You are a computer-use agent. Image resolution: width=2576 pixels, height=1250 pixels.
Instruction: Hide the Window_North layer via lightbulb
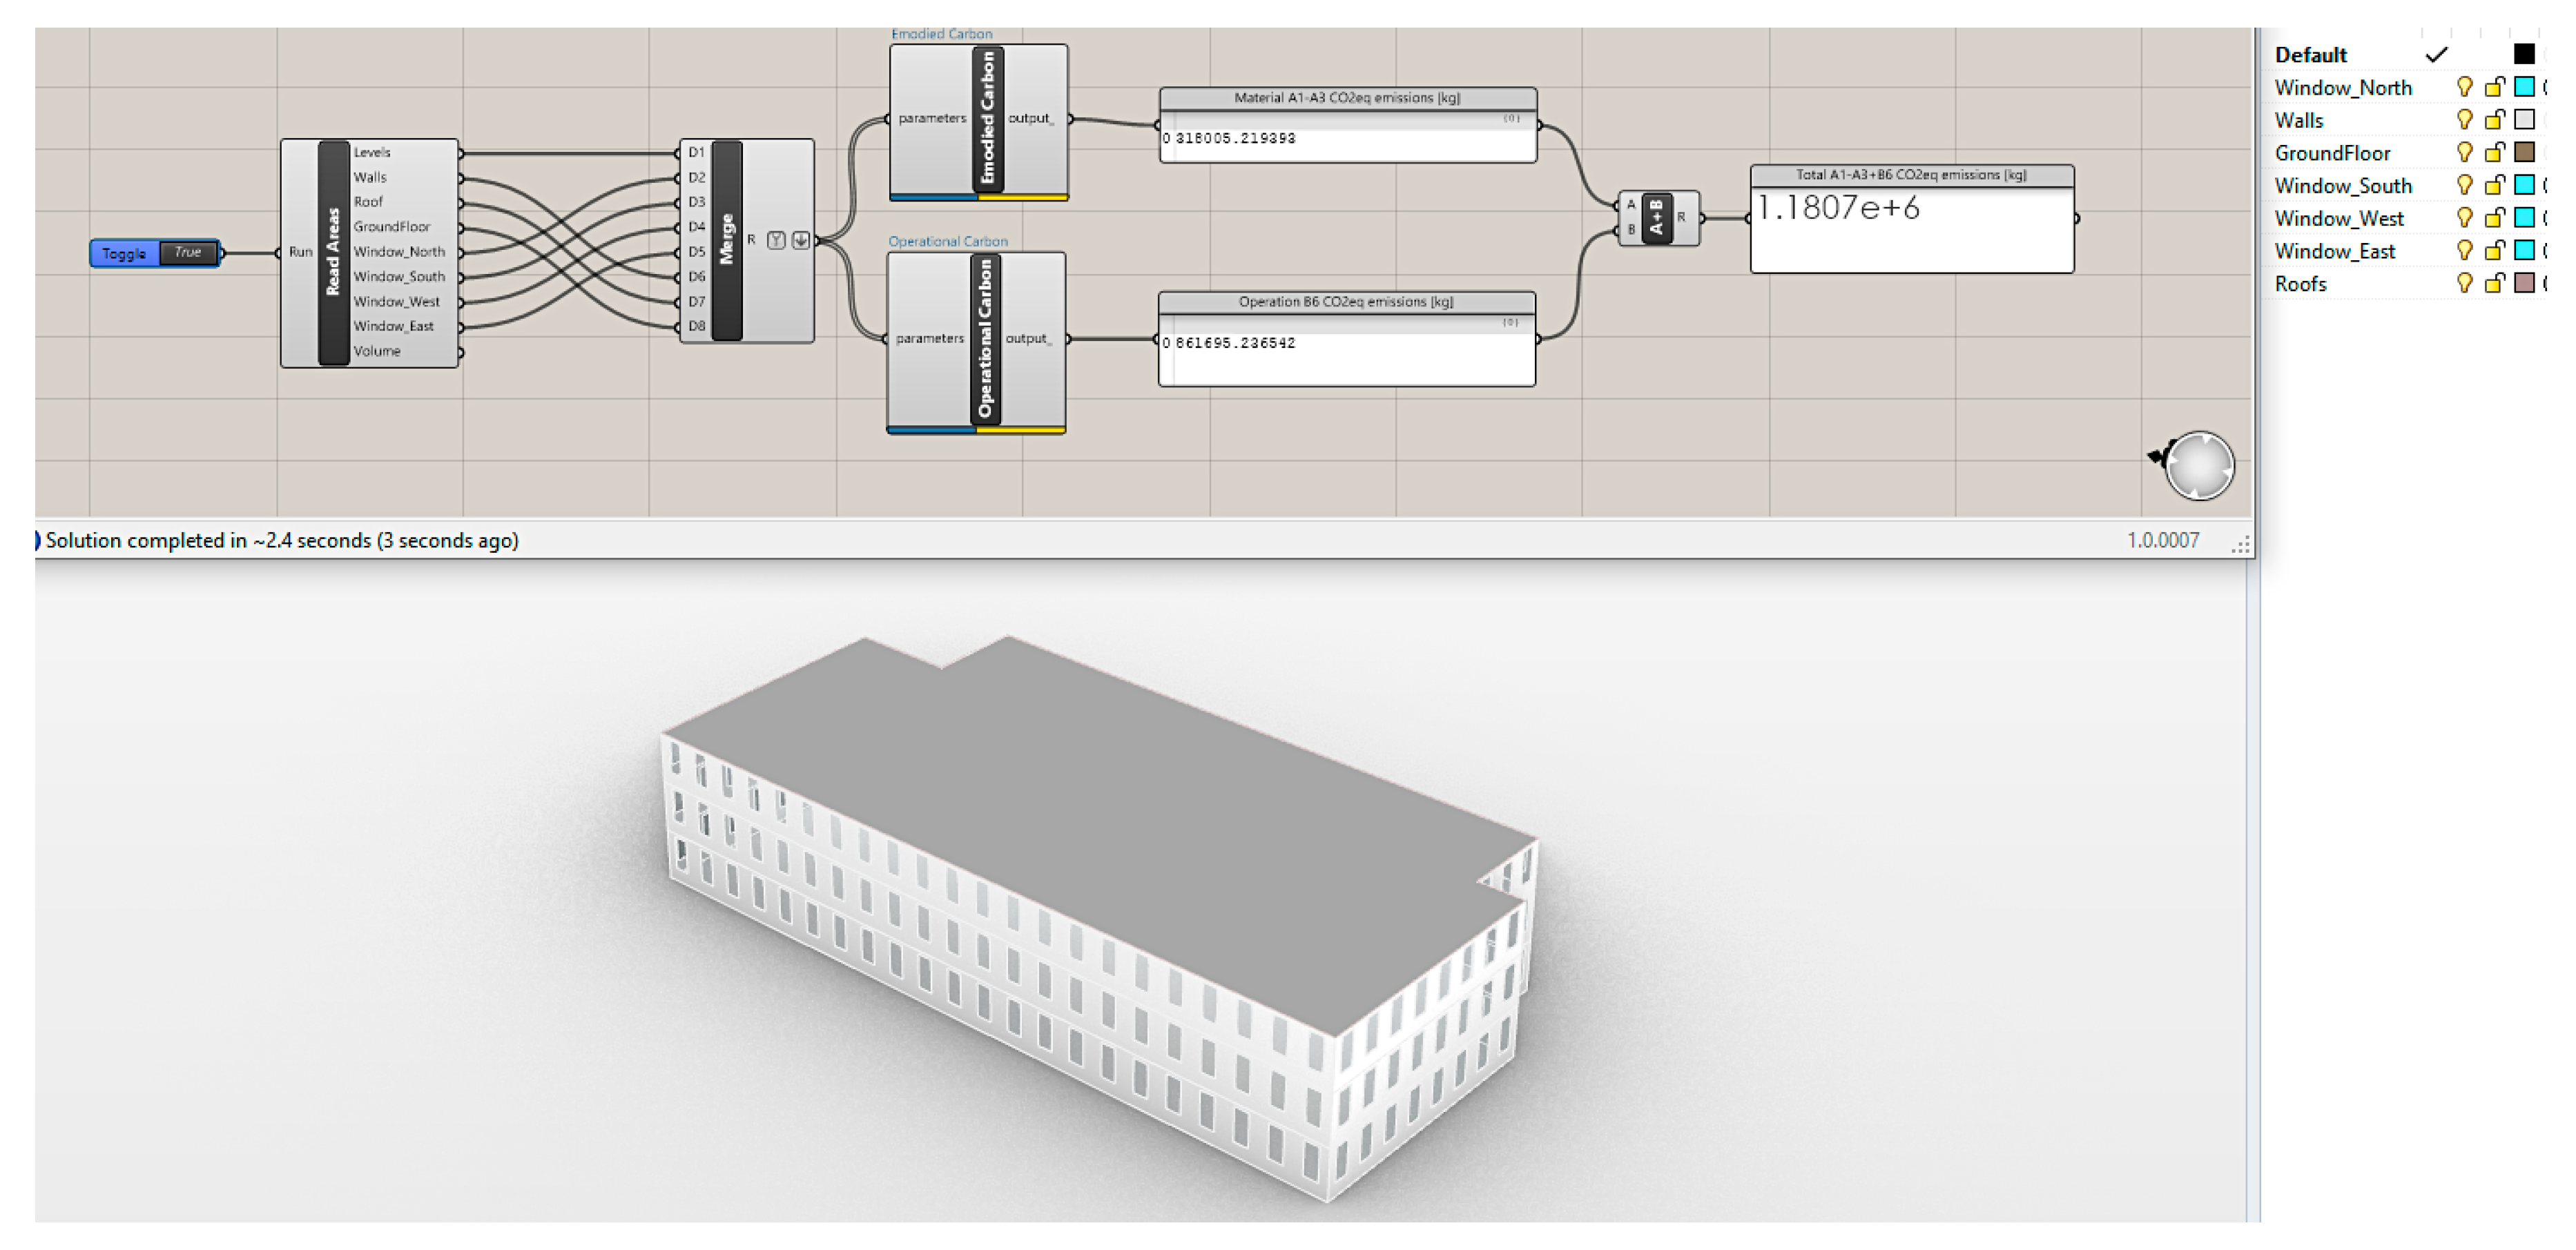(x=2464, y=87)
